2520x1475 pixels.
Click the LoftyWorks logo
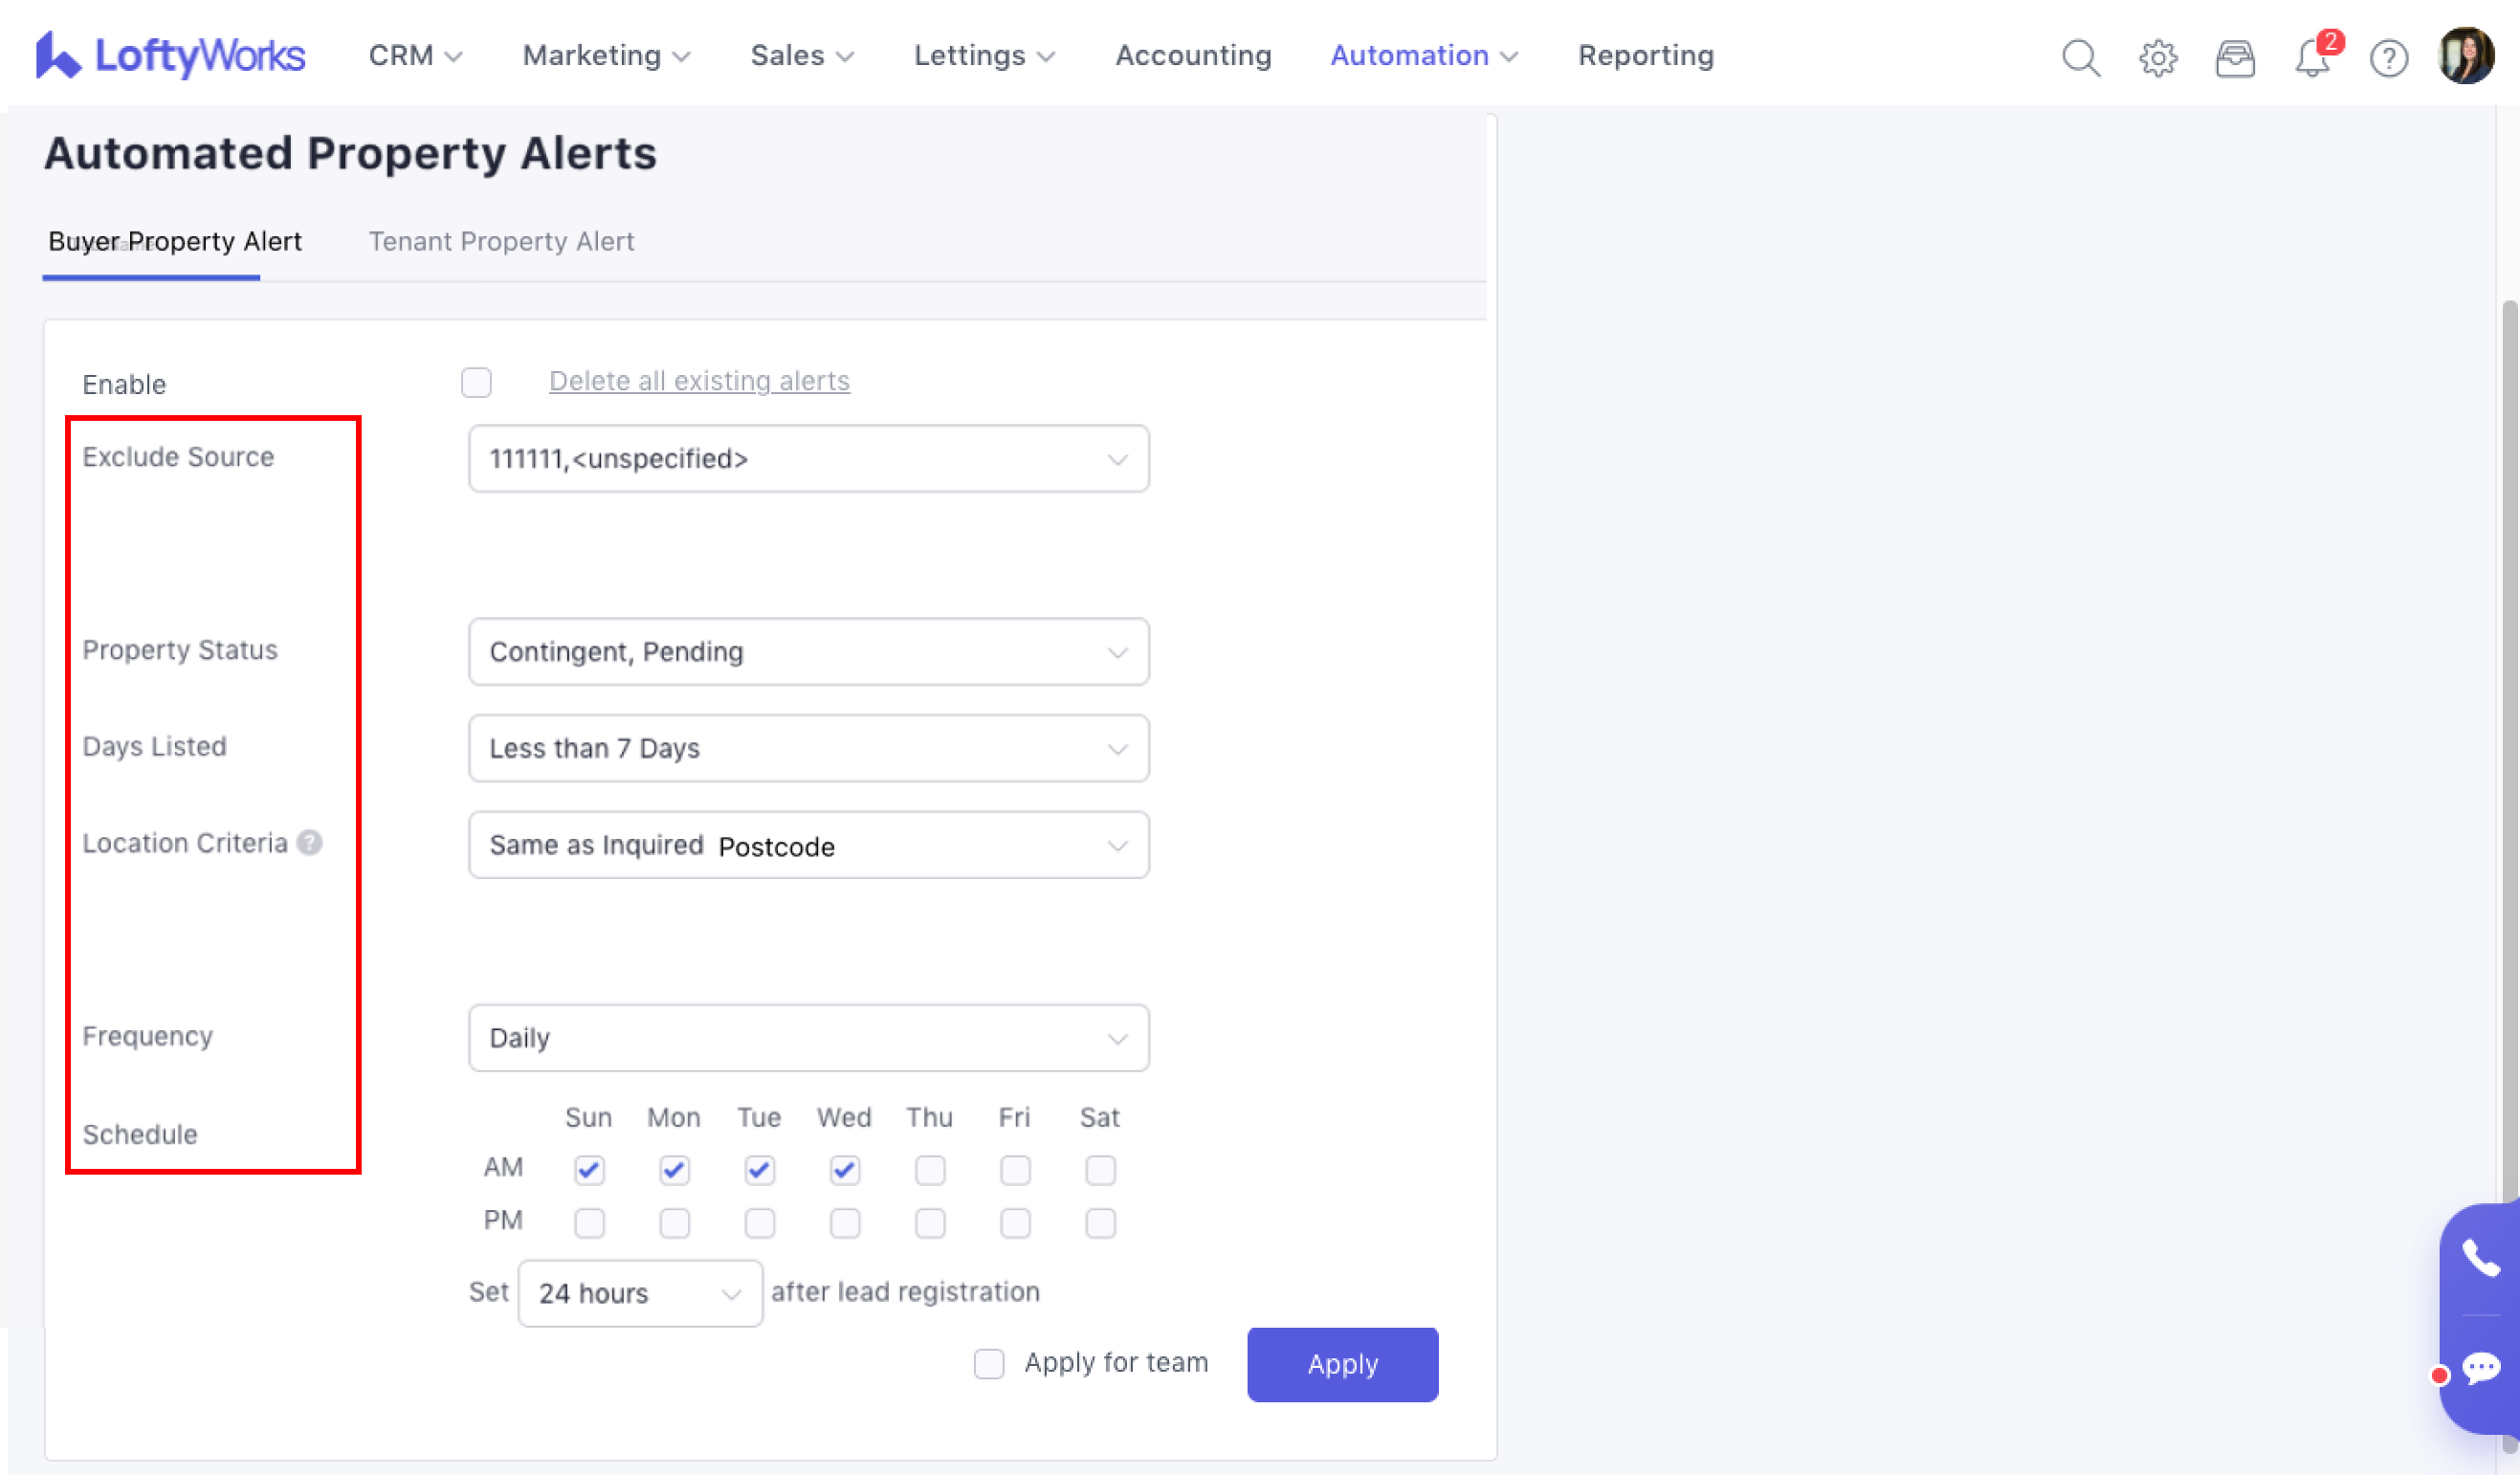click(x=170, y=56)
